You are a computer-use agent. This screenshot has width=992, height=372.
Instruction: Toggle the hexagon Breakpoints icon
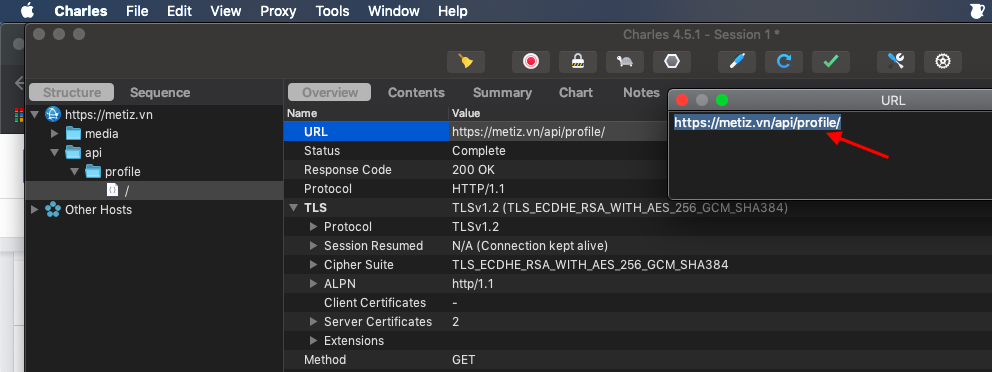pyautogui.click(x=672, y=61)
